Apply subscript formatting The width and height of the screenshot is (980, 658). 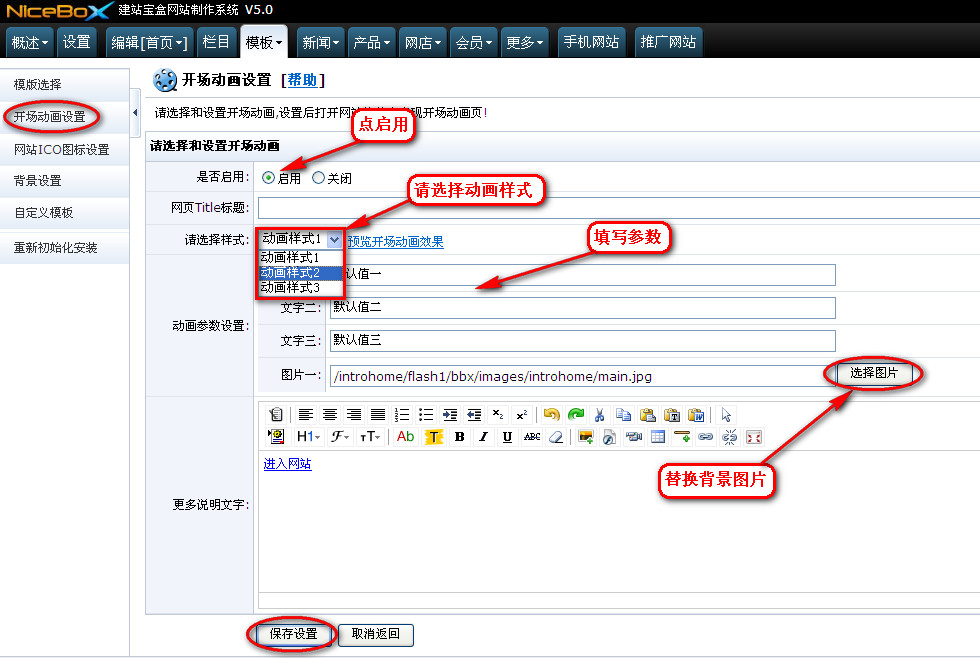coord(498,414)
